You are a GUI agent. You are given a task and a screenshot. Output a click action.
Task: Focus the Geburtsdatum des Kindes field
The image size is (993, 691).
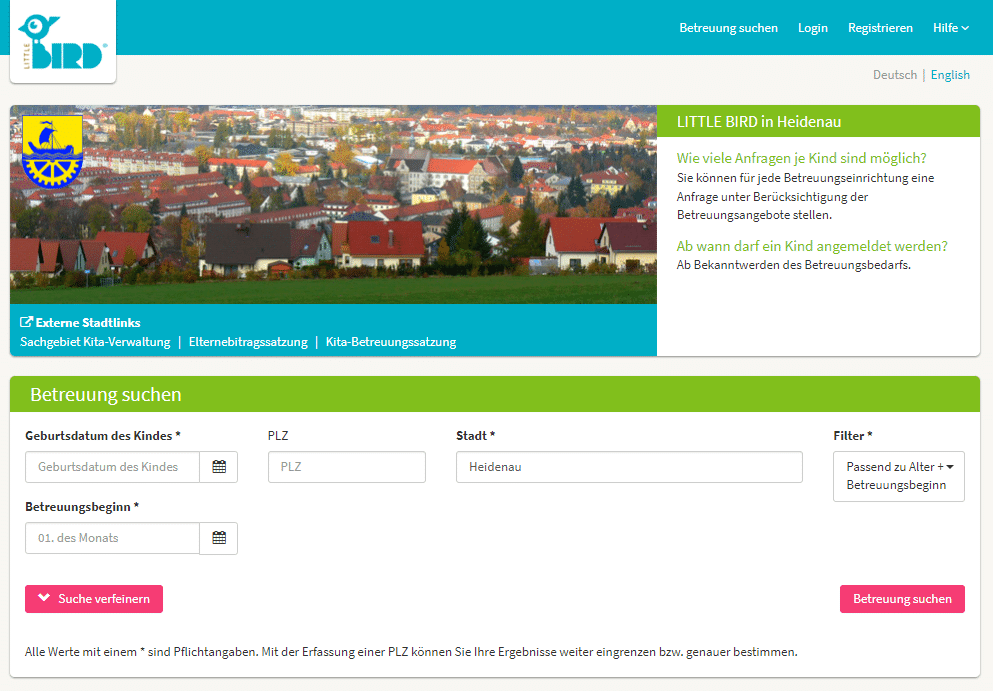(112, 467)
